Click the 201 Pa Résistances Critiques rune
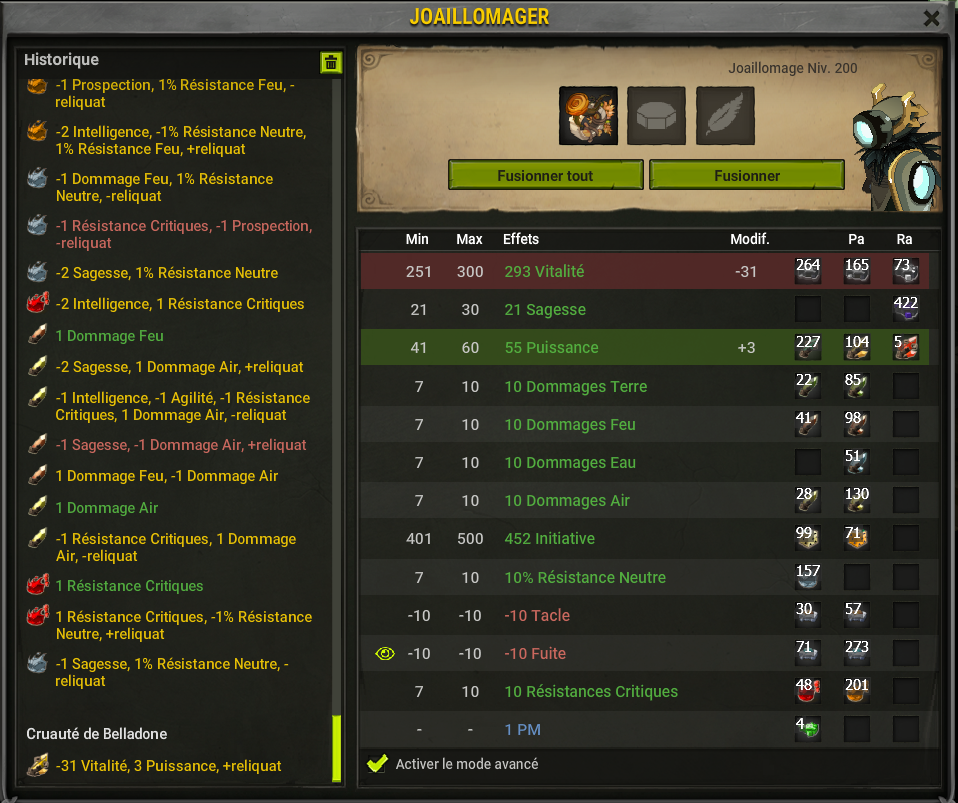The image size is (958, 803). pos(857,691)
